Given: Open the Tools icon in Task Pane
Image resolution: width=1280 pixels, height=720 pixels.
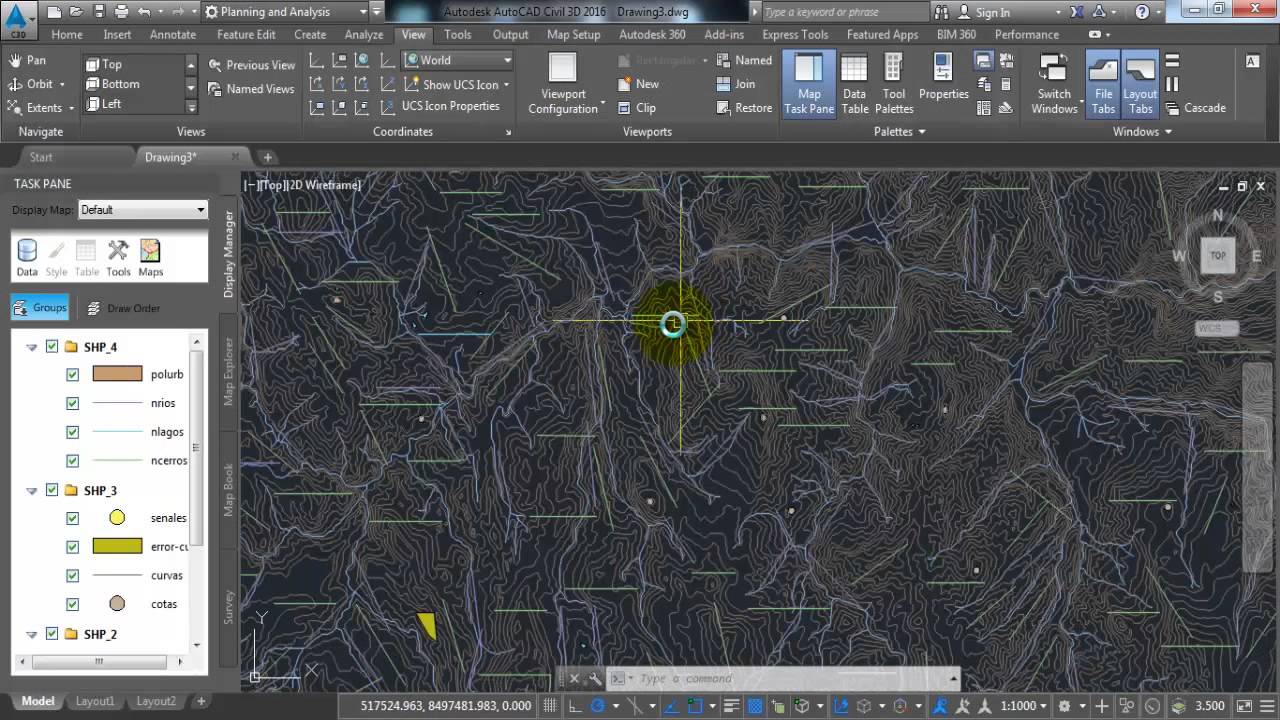Looking at the screenshot, I should [118, 258].
